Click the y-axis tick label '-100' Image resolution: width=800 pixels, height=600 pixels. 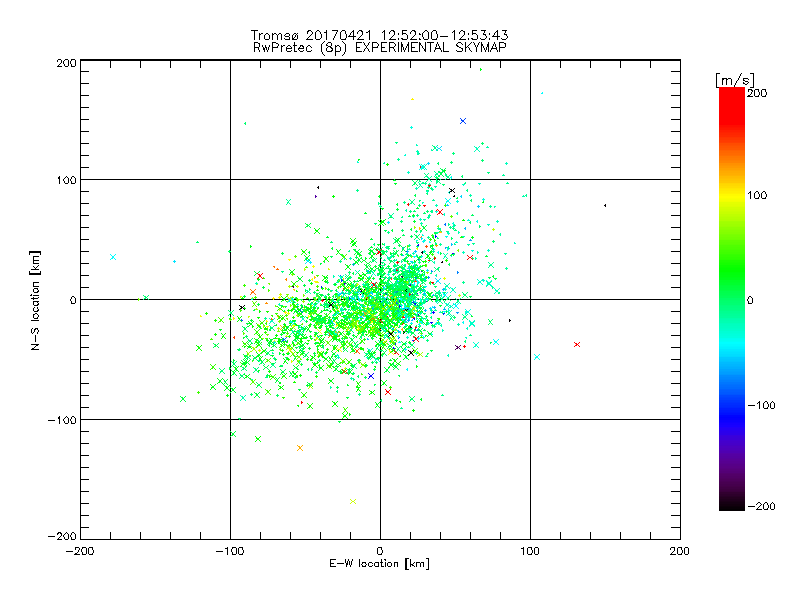(62, 420)
